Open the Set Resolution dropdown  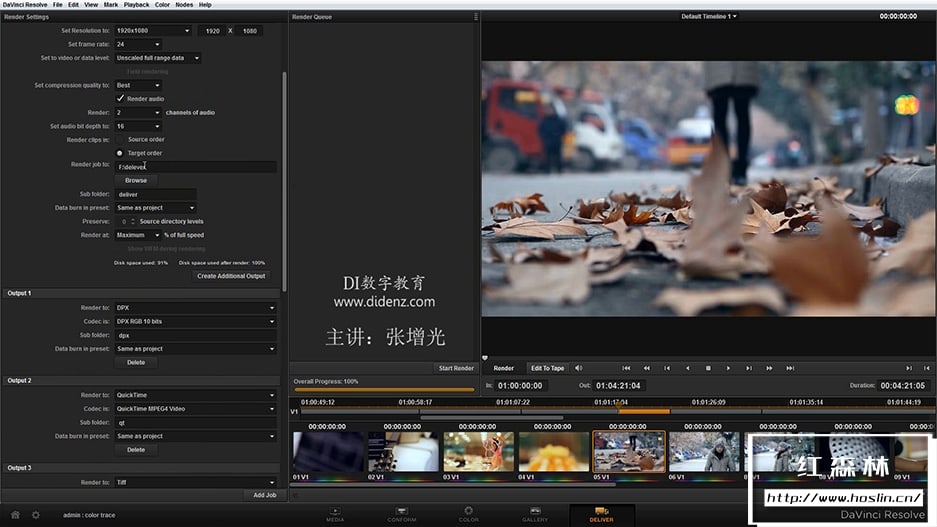coord(153,30)
